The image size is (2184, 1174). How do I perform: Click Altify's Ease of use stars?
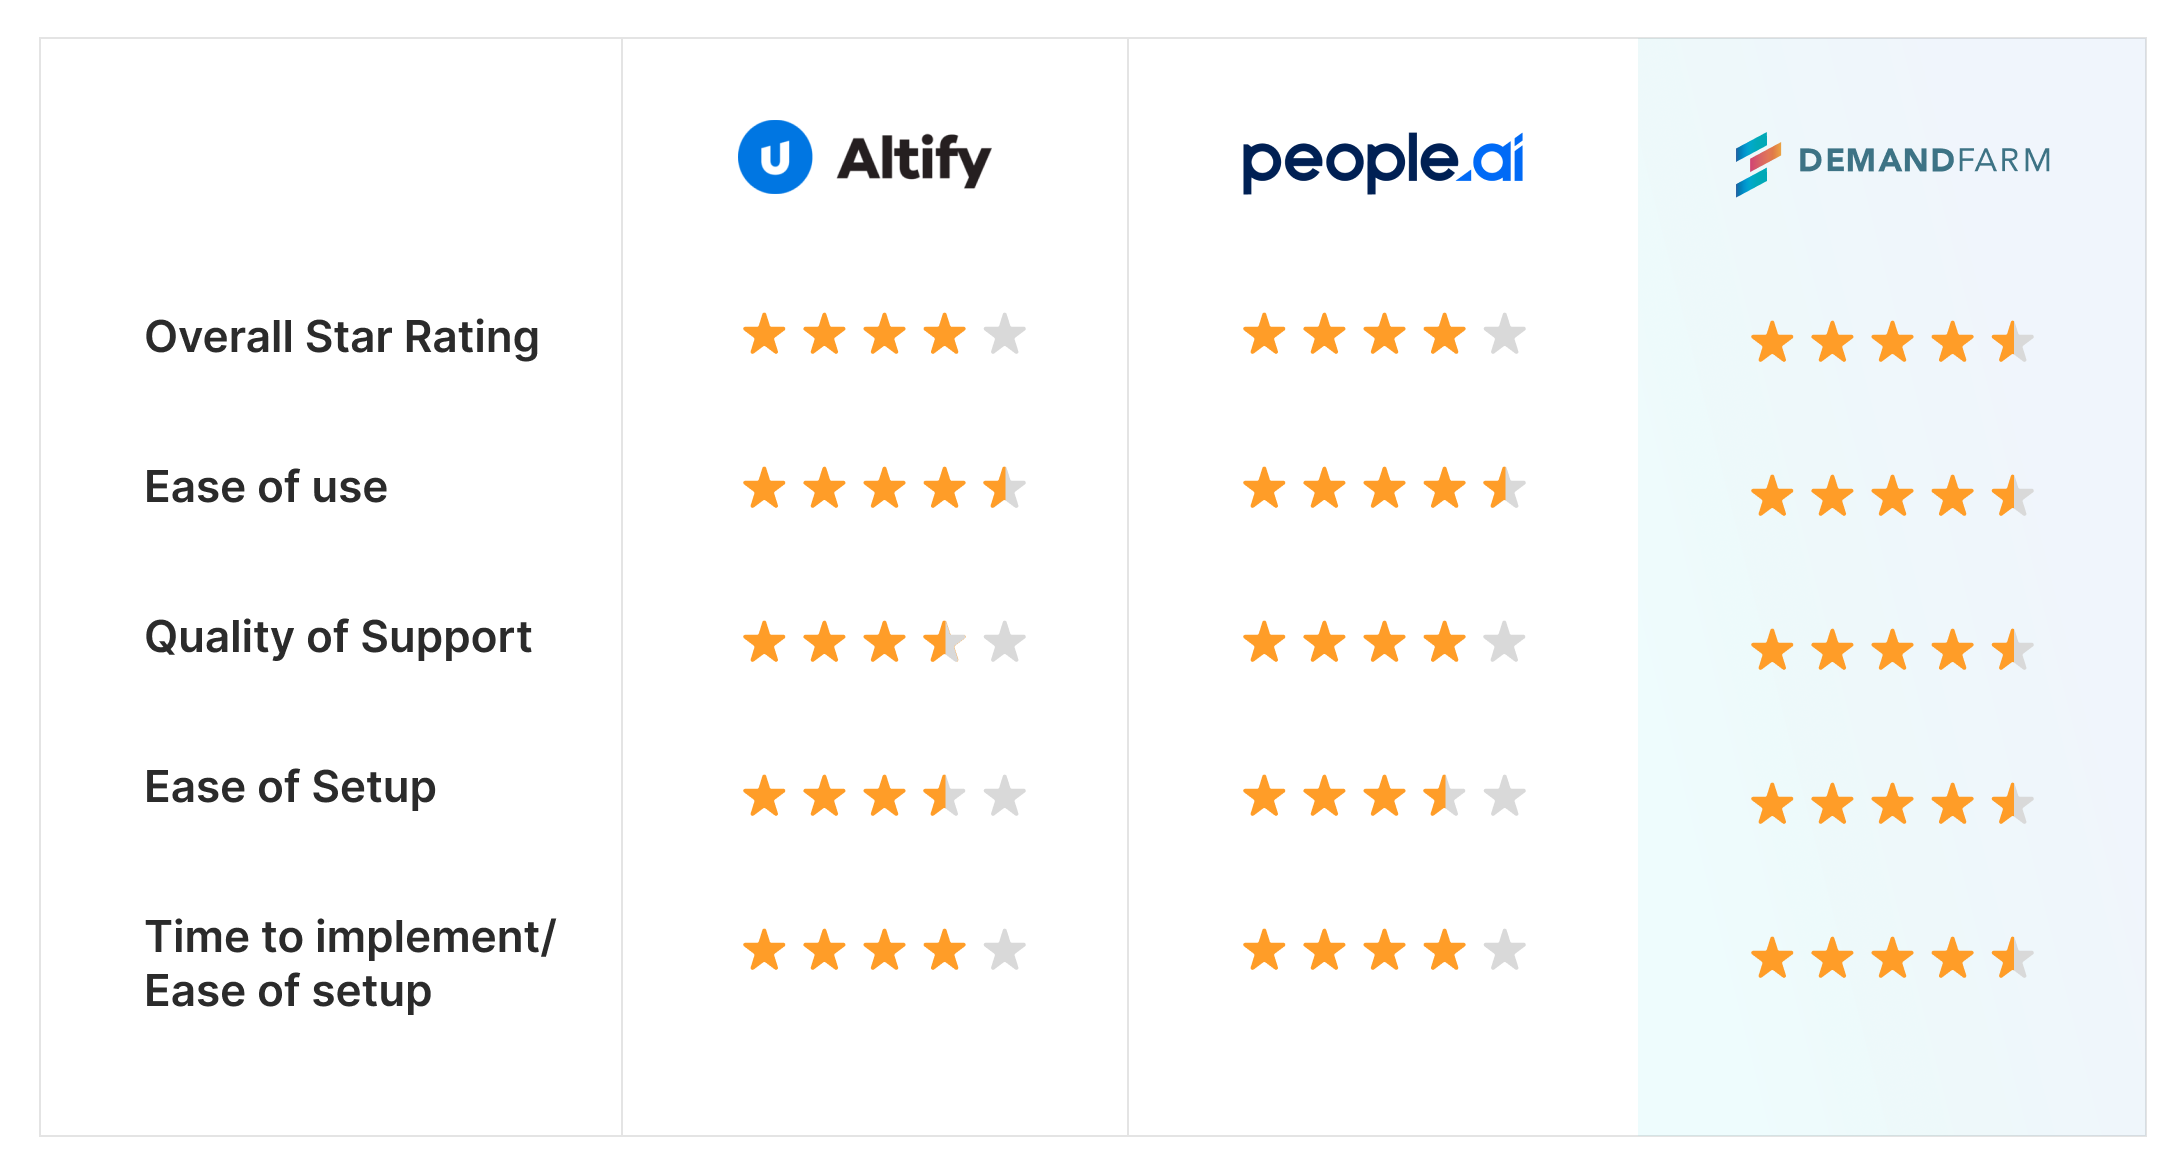884,488
